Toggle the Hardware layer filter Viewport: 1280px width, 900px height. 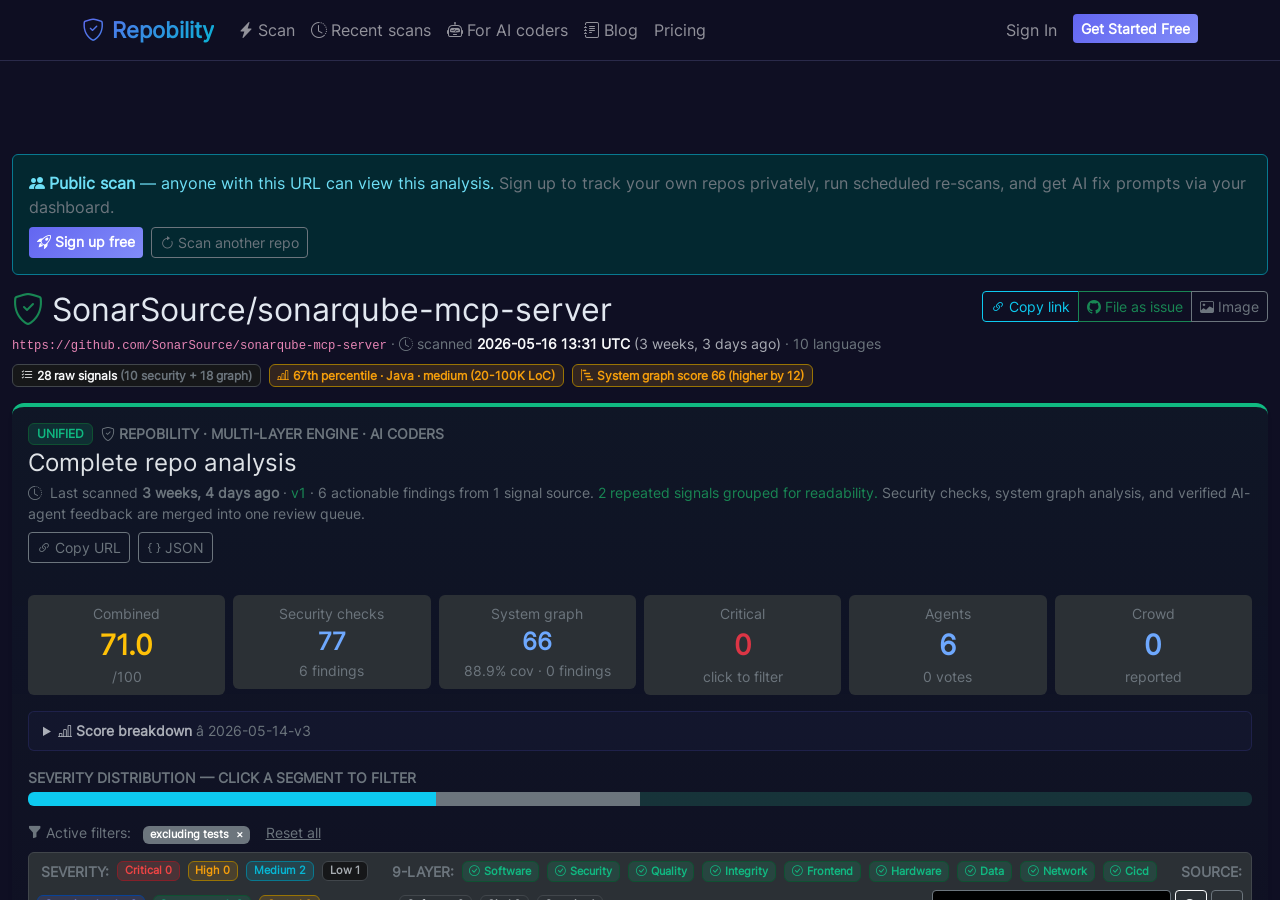(909, 871)
